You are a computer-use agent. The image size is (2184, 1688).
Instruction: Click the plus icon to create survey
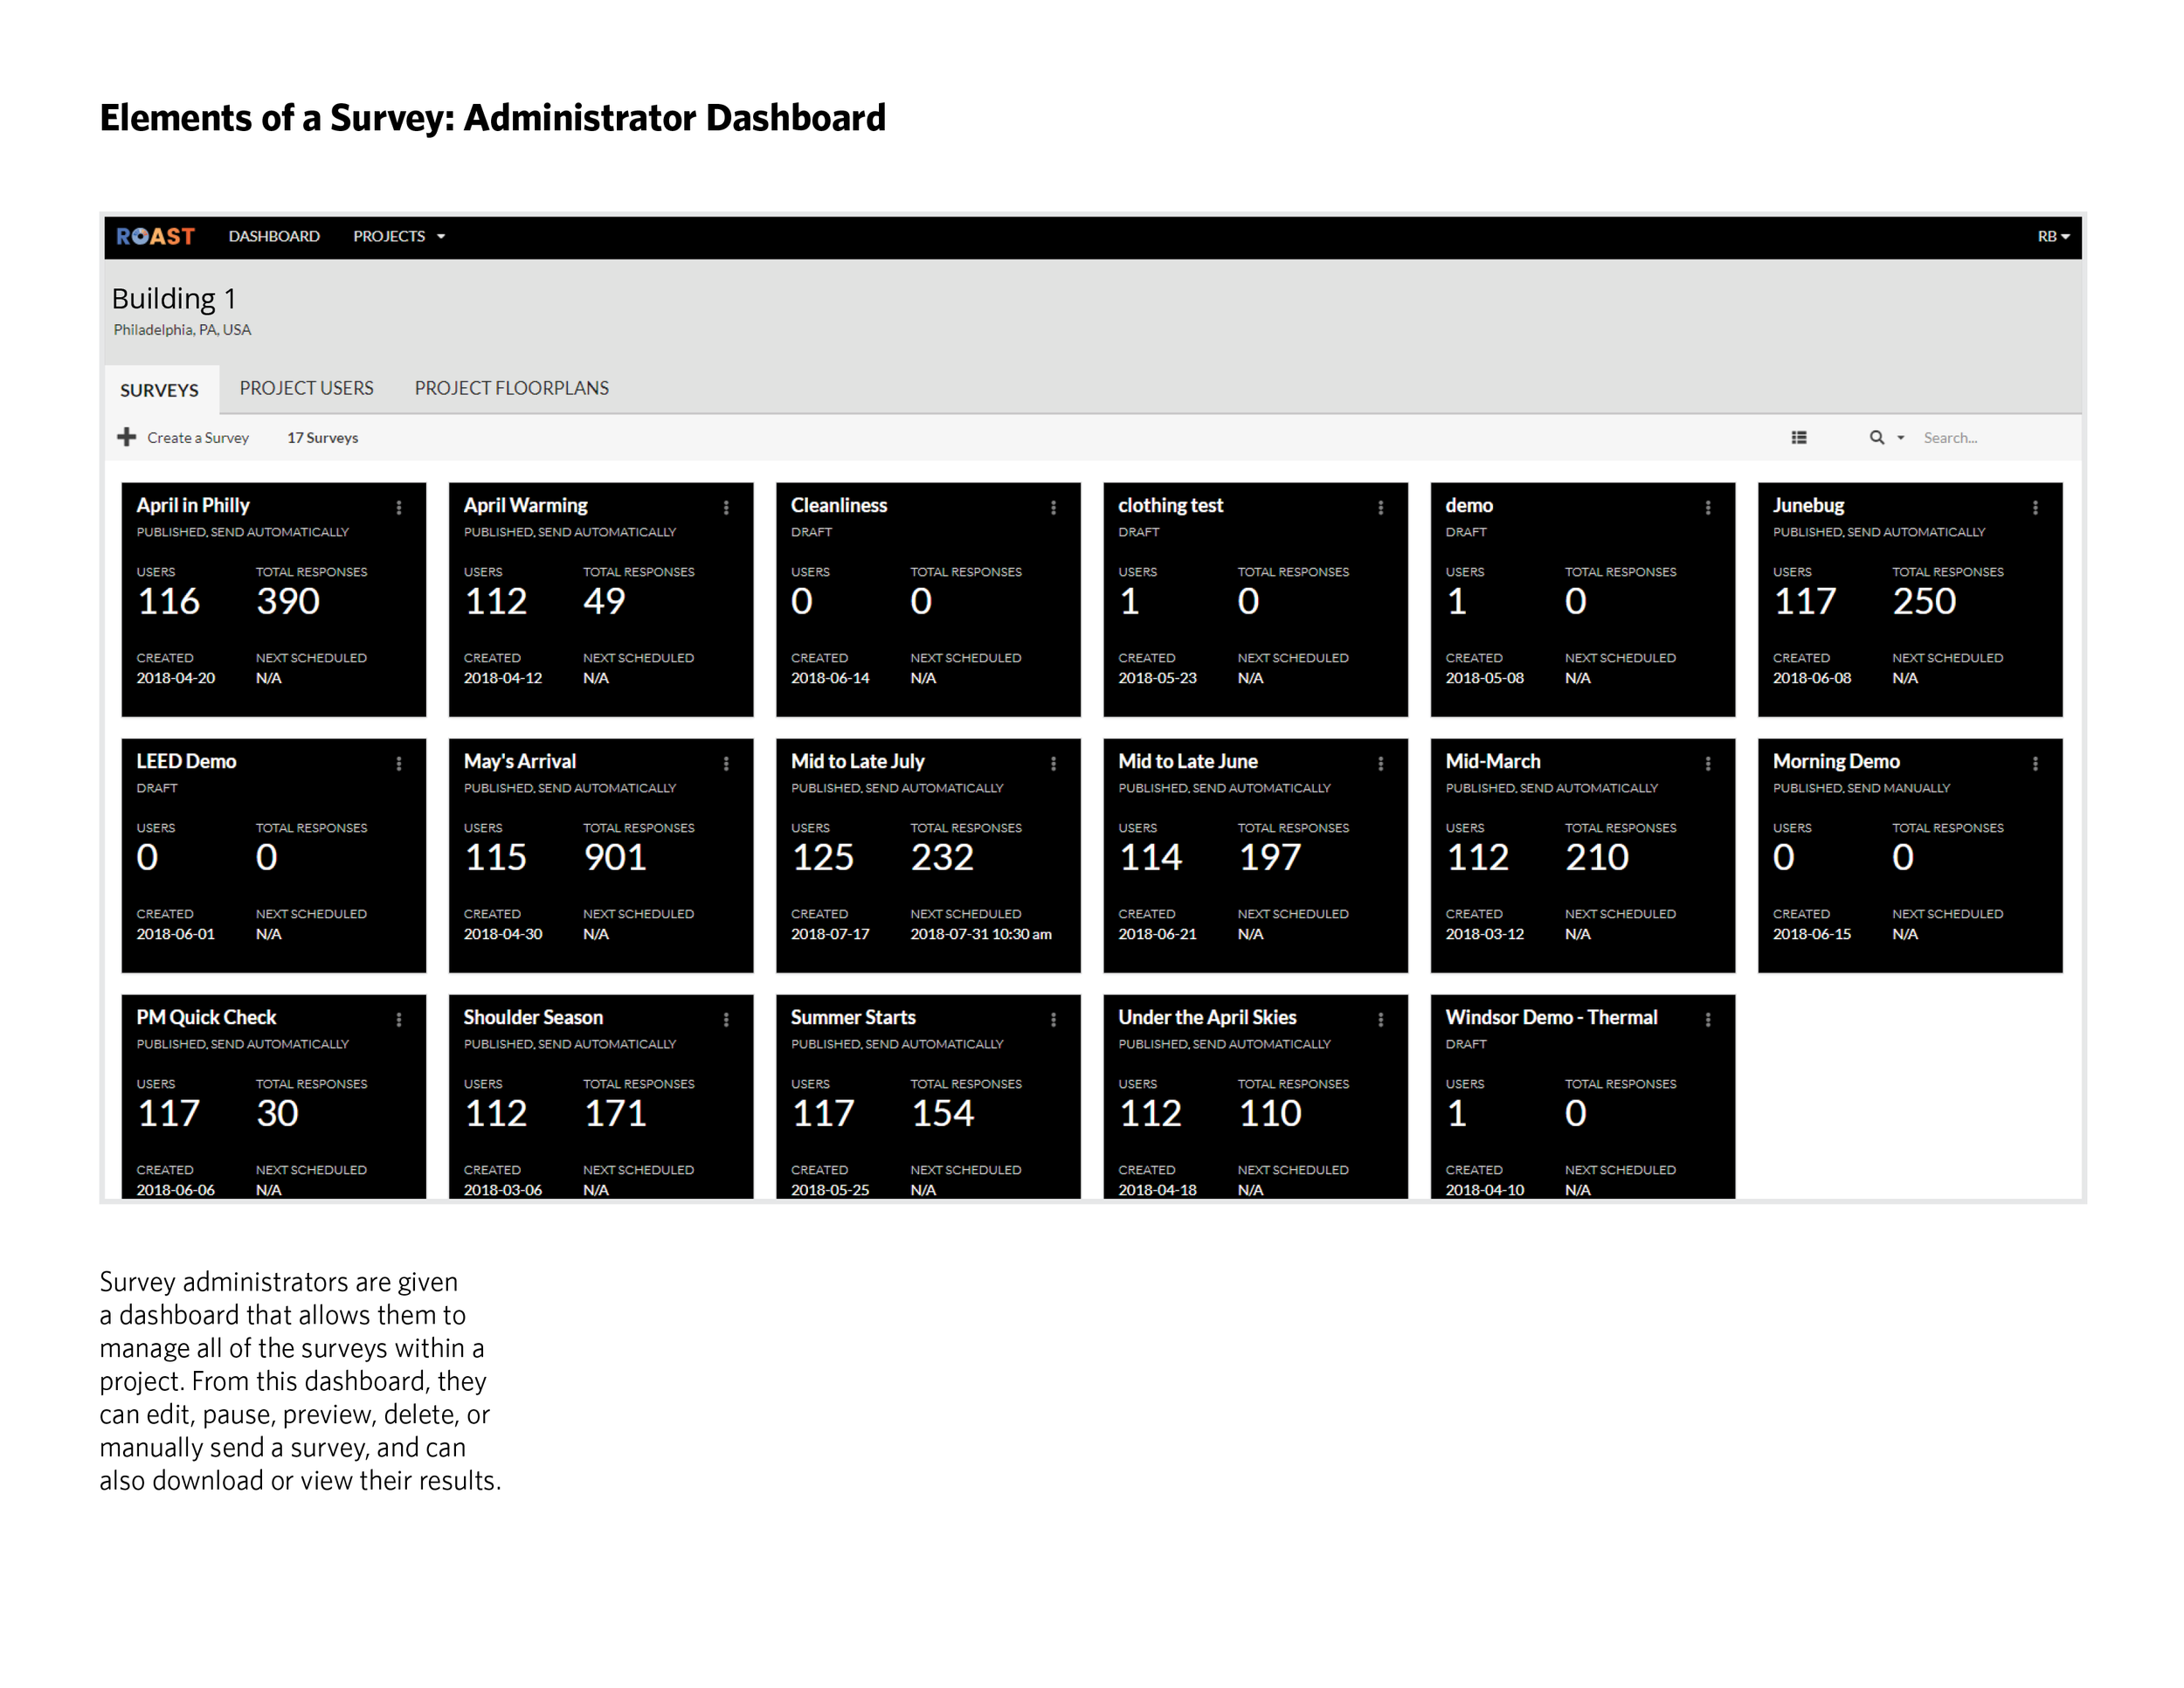click(127, 437)
